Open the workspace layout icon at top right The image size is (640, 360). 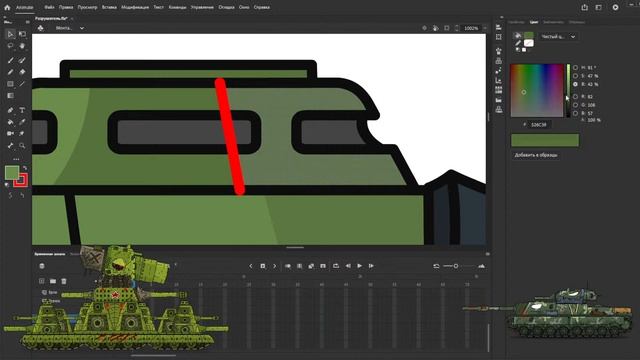tap(598, 7)
